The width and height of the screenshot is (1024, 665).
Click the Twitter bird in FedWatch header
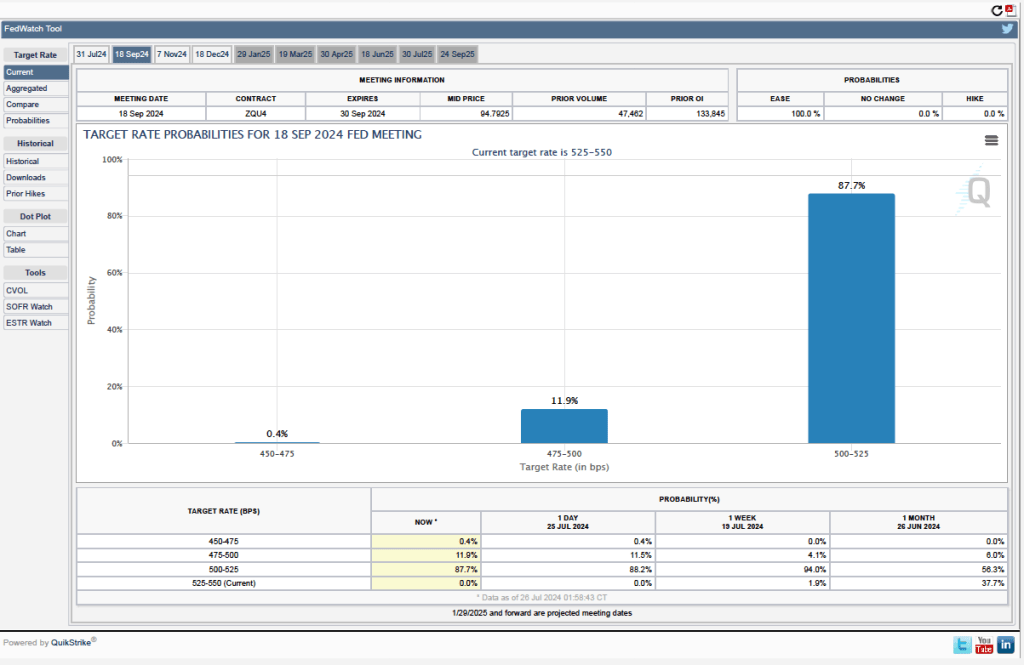pos(1008,29)
